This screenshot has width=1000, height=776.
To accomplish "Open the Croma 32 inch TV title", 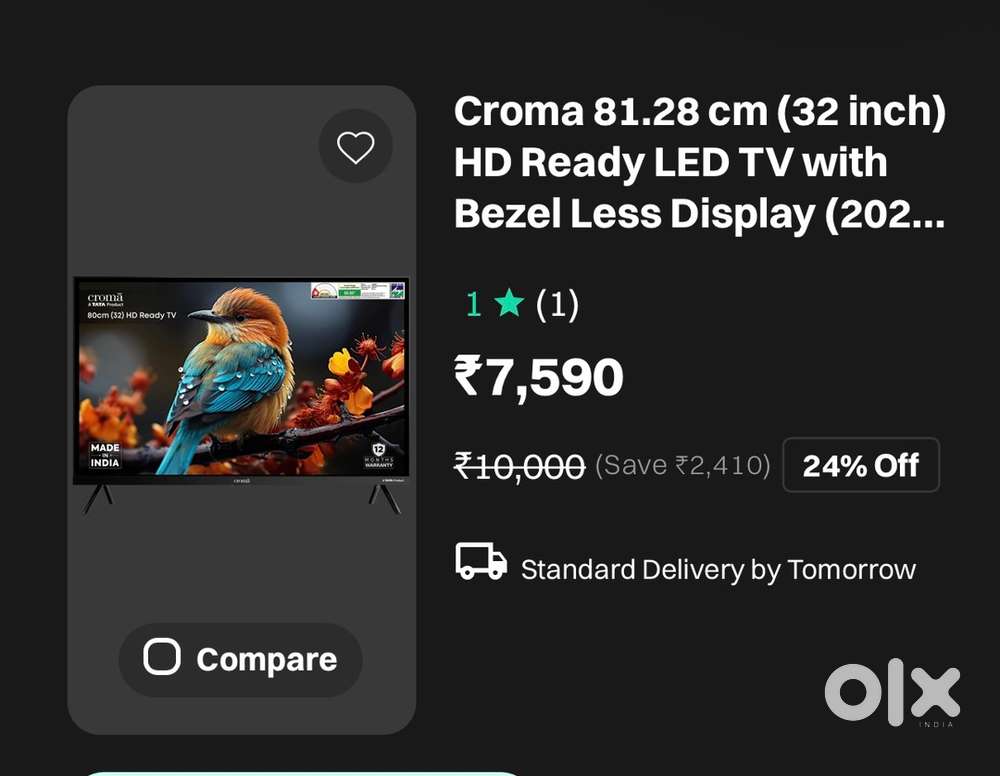I will [x=700, y=162].
